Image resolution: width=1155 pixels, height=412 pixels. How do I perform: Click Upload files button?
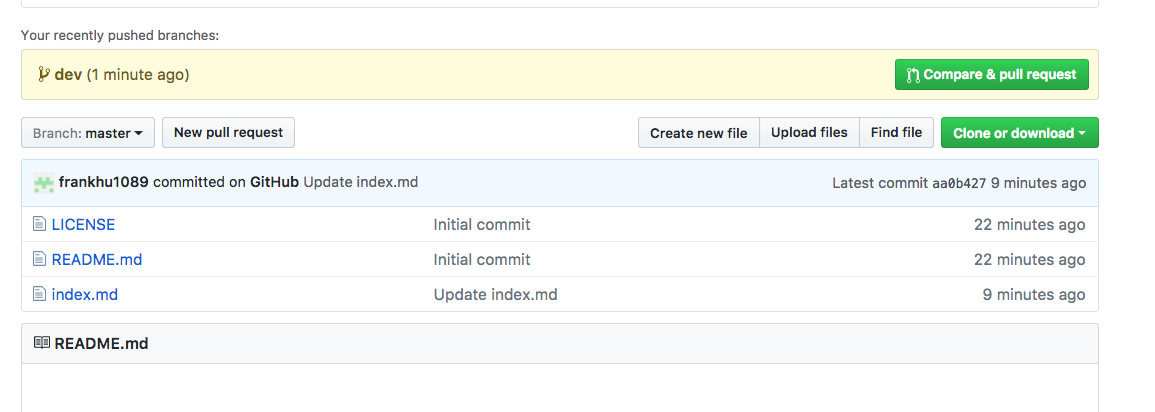pyautogui.click(x=810, y=133)
